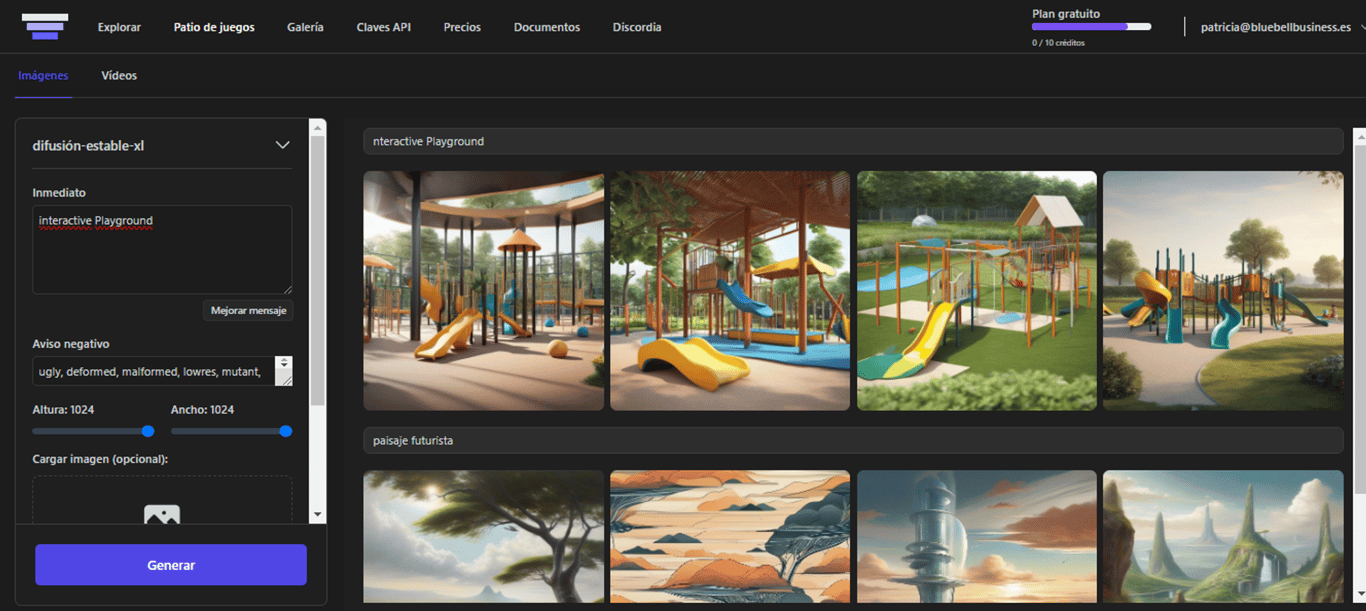Open the fourth playground image with curved path
Viewport: 1366px width, 611px height.
(x=1223, y=290)
